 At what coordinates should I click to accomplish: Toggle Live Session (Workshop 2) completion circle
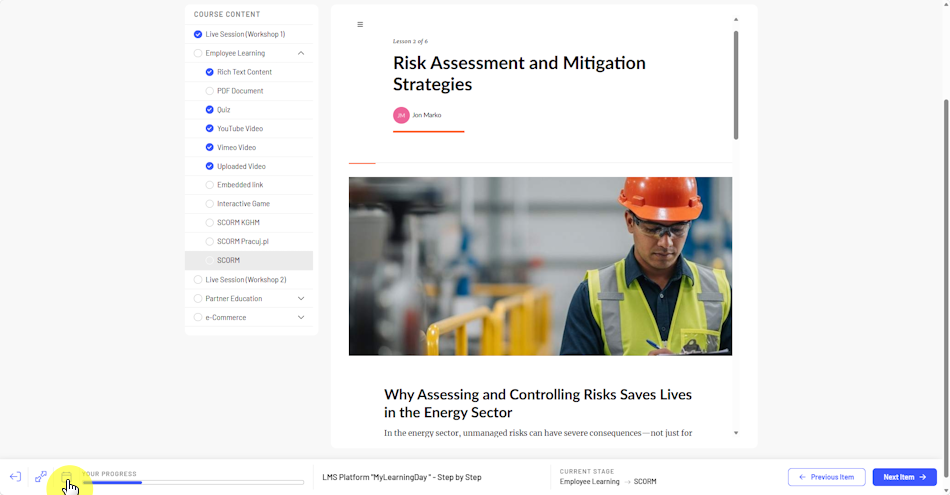pos(198,280)
